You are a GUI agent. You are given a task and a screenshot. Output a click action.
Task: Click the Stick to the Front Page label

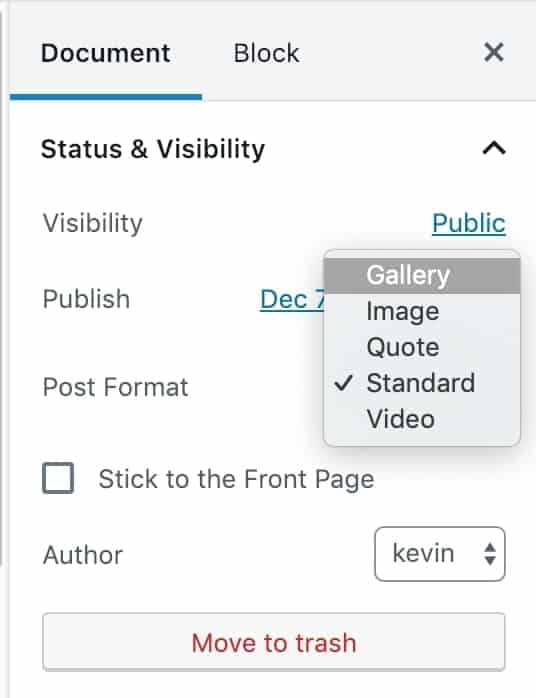pyautogui.click(x=236, y=479)
